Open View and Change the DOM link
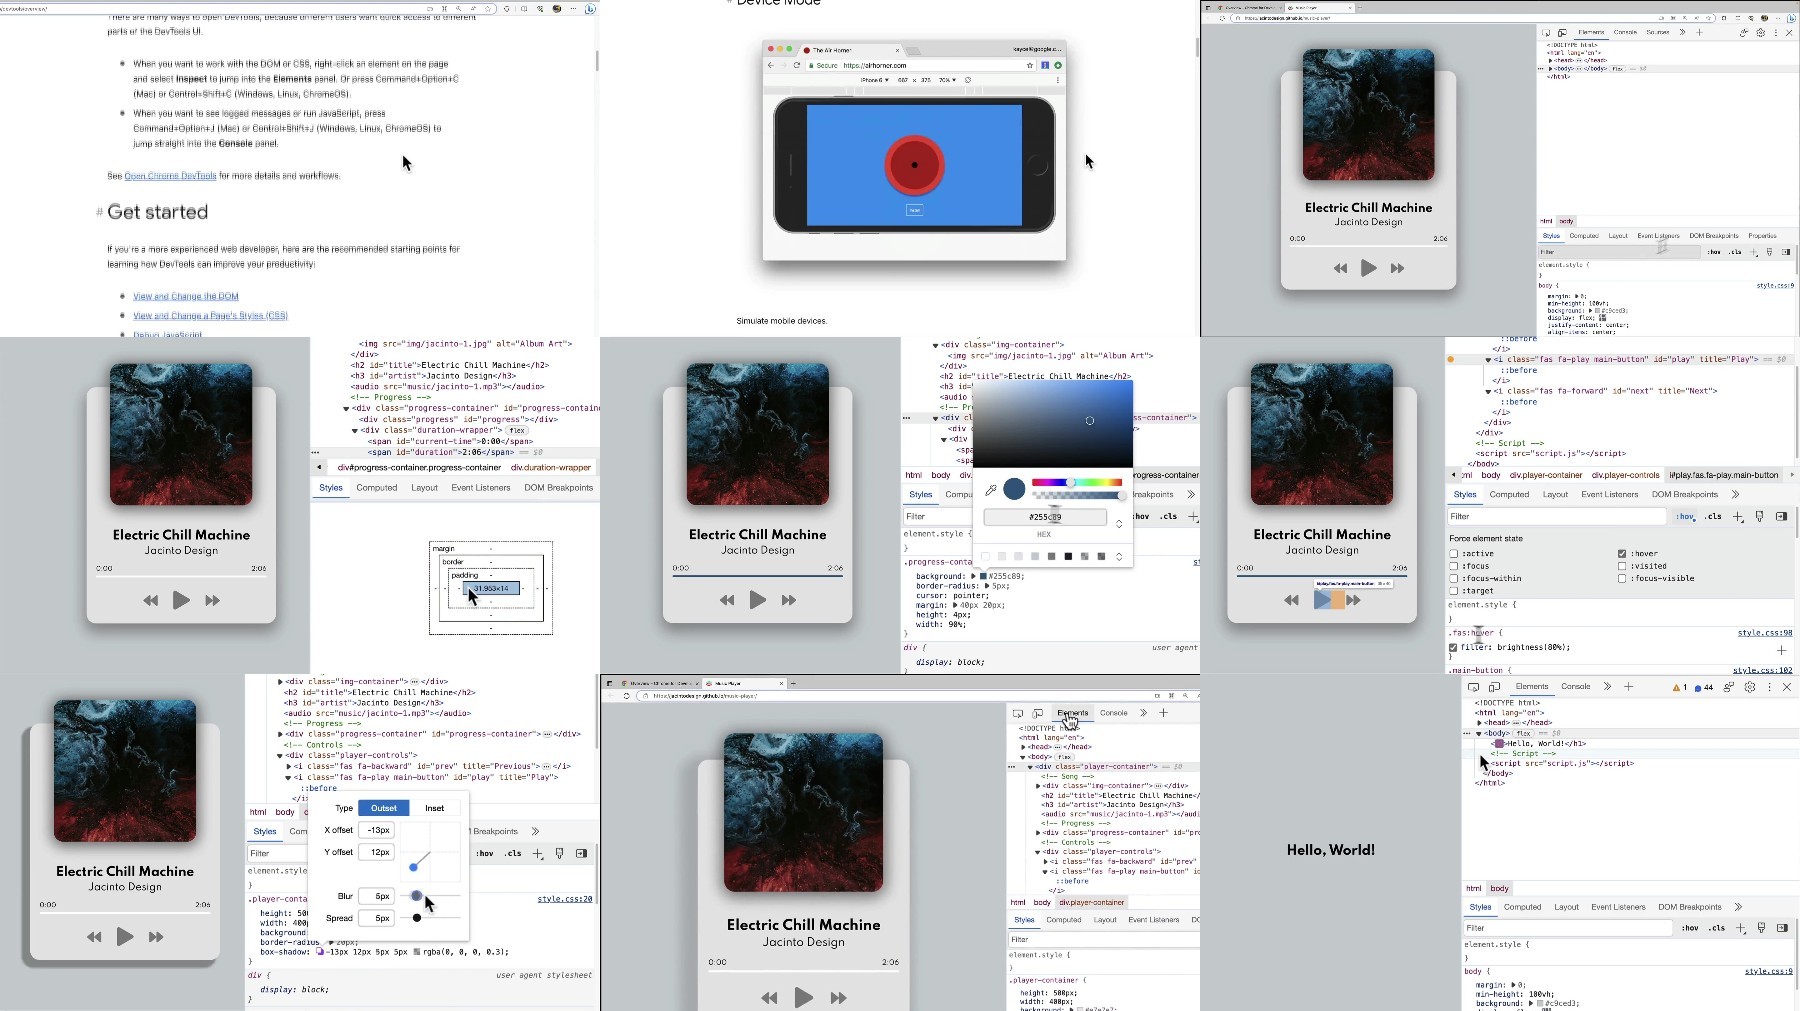The image size is (1800, 1011). (x=186, y=296)
